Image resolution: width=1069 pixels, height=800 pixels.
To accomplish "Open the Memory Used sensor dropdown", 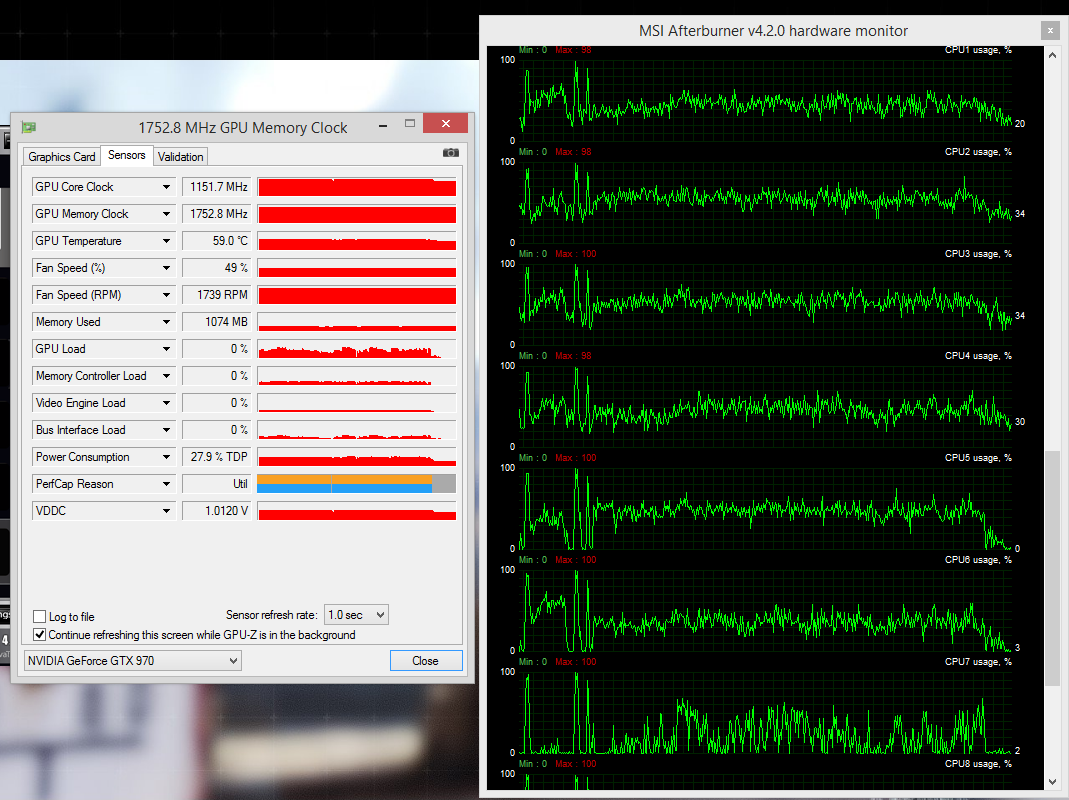I will point(166,322).
